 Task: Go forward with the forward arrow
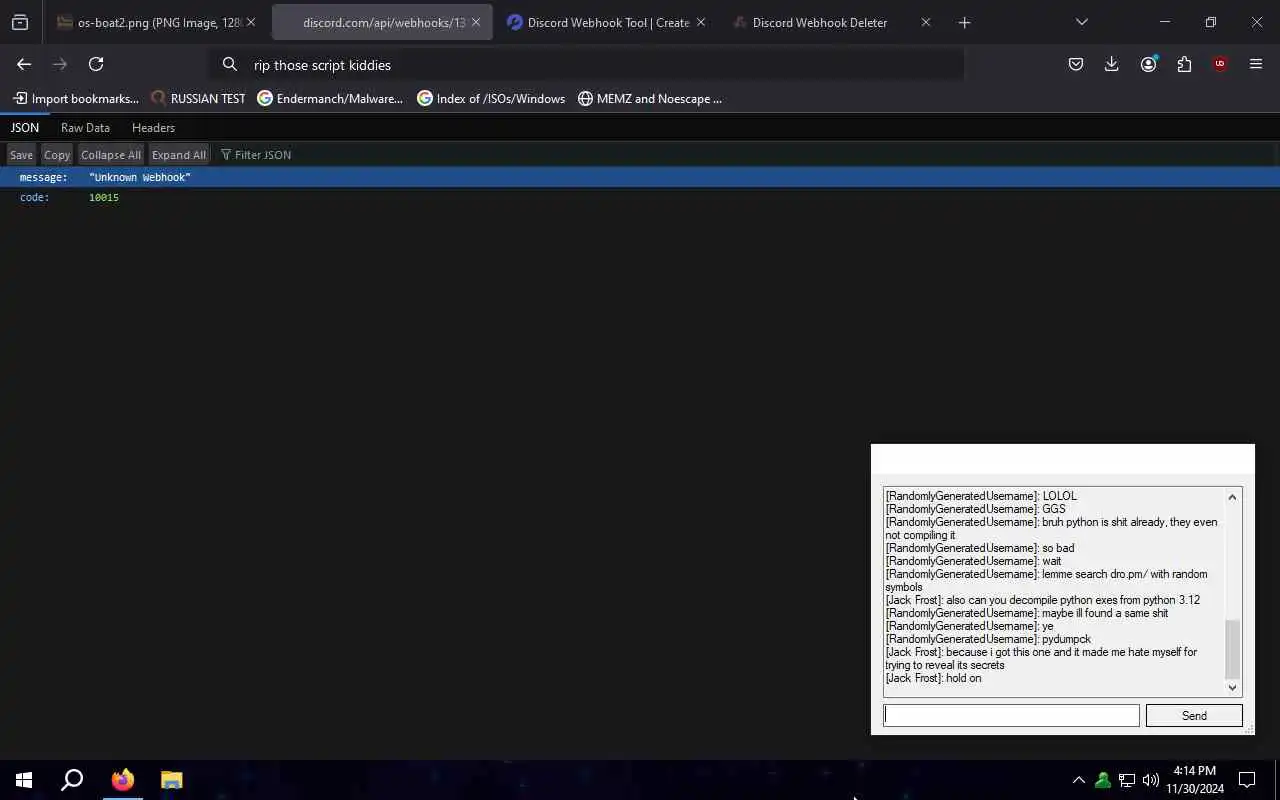coord(60,64)
